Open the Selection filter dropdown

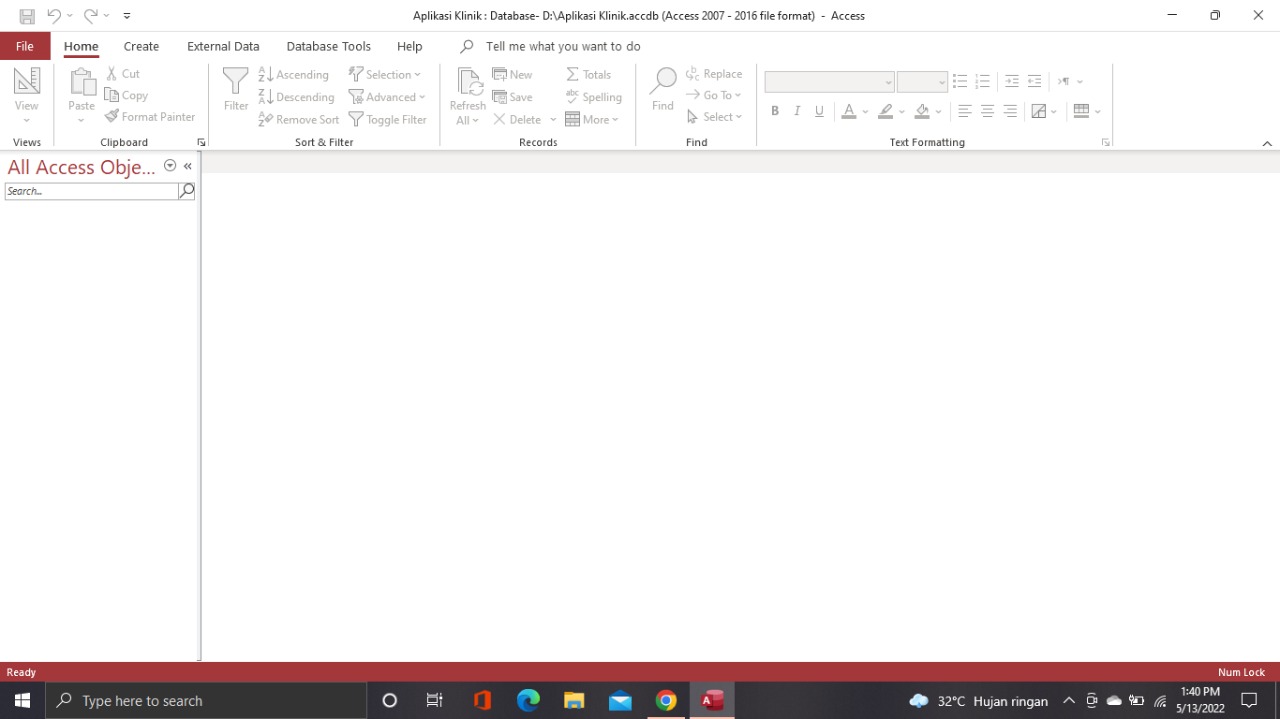[385, 75]
